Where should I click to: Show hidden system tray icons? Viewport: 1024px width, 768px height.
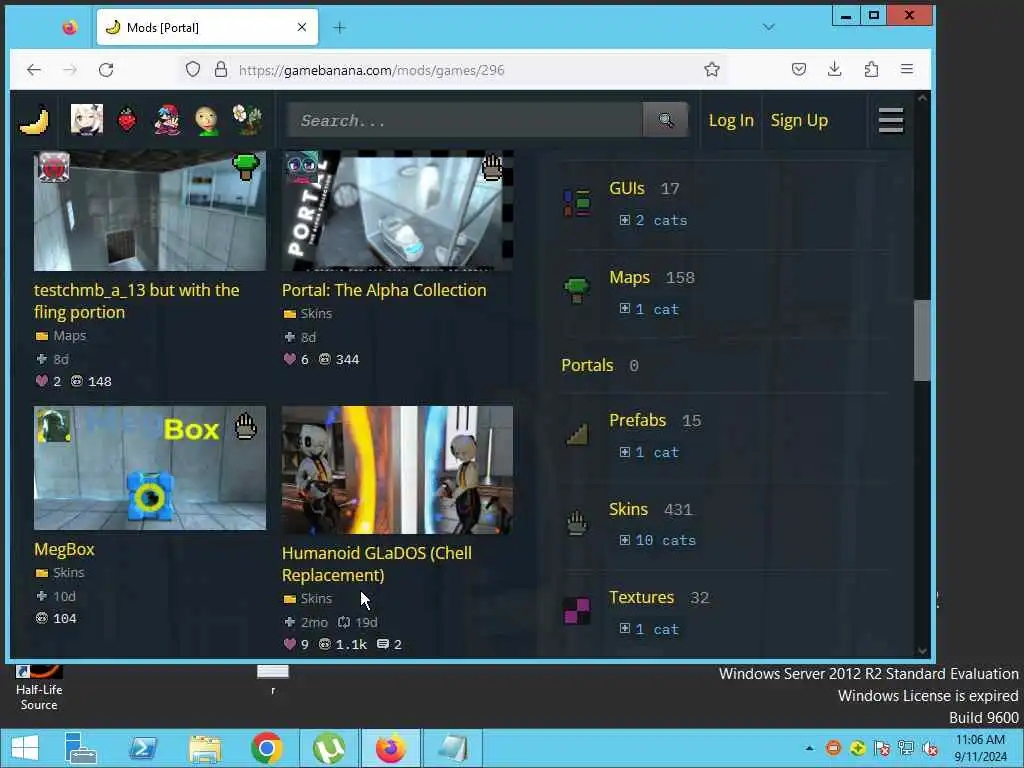pyautogui.click(x=809, y=748)
